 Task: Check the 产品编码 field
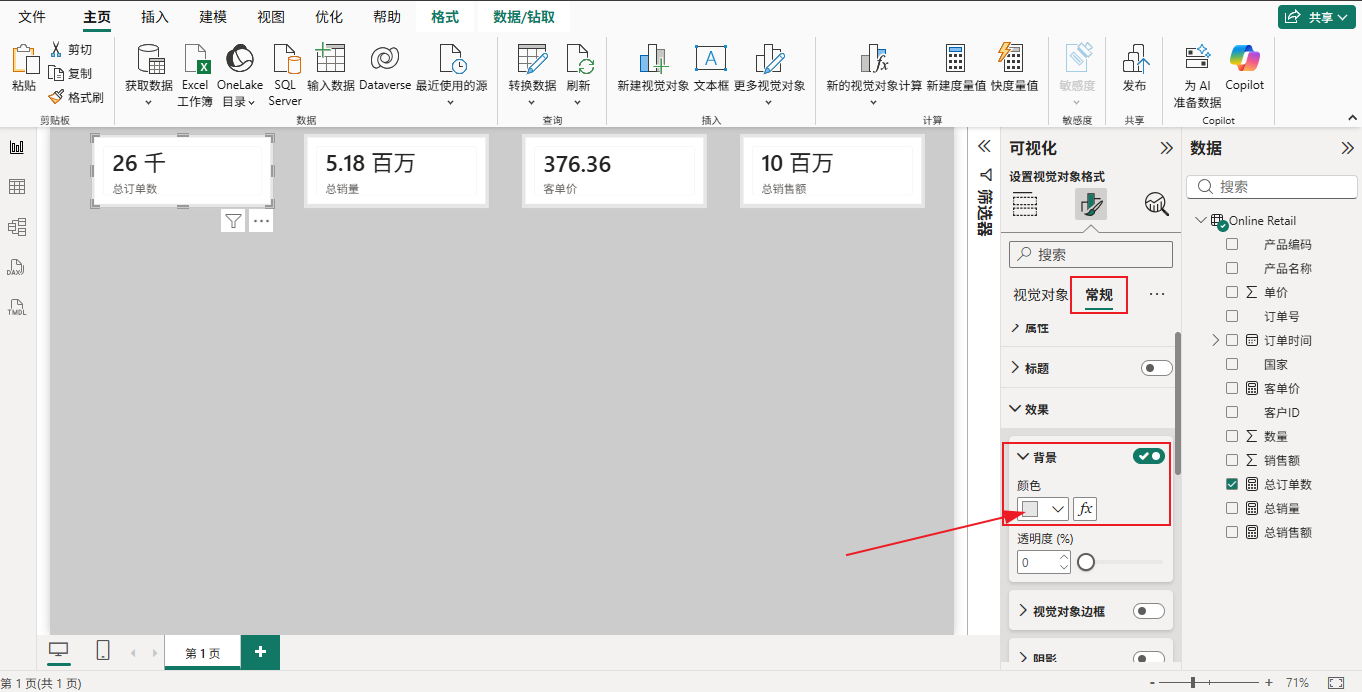click(x=1232, y=244)
